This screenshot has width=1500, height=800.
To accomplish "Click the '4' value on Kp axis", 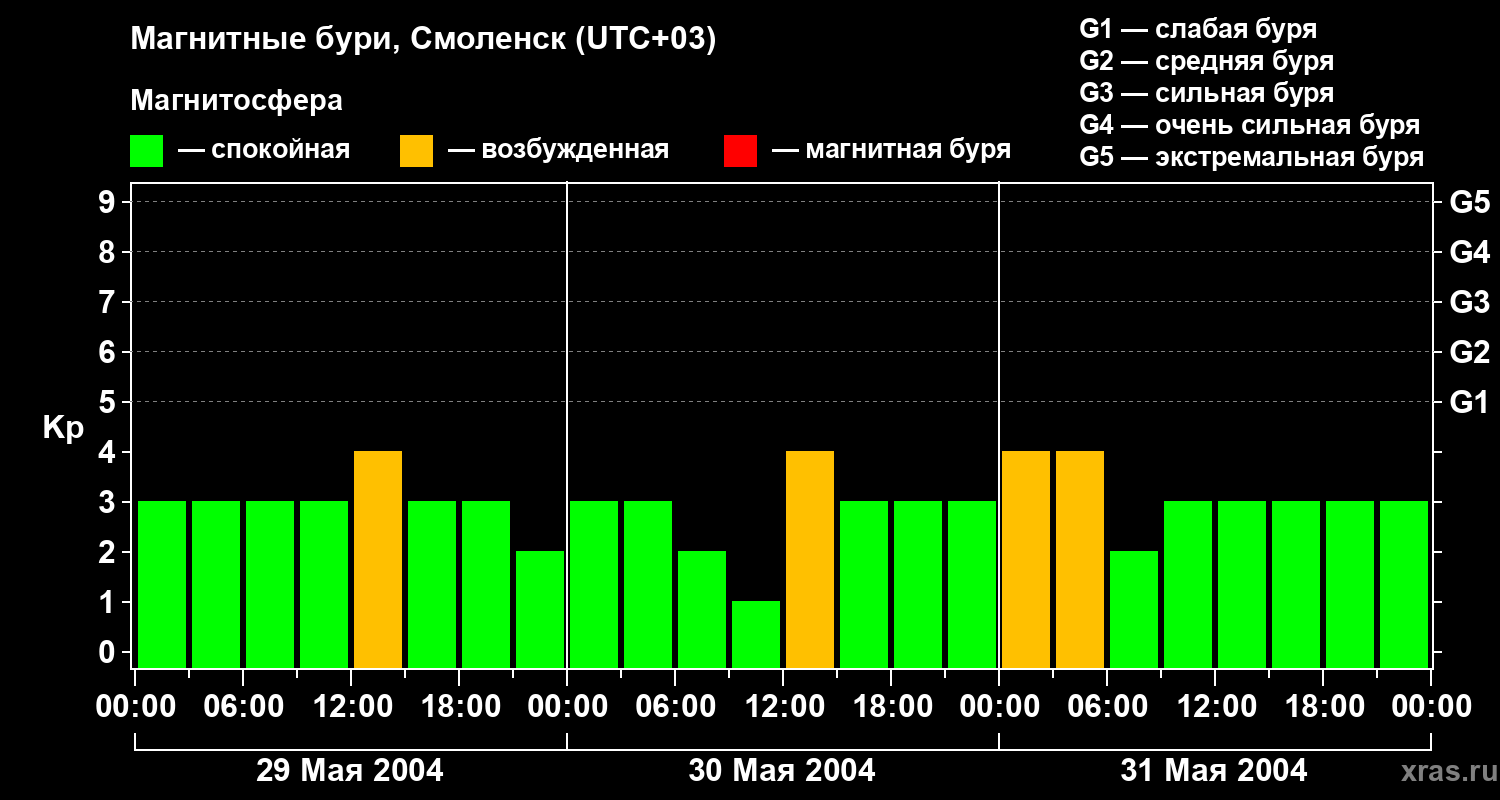I will click(109, 452).
